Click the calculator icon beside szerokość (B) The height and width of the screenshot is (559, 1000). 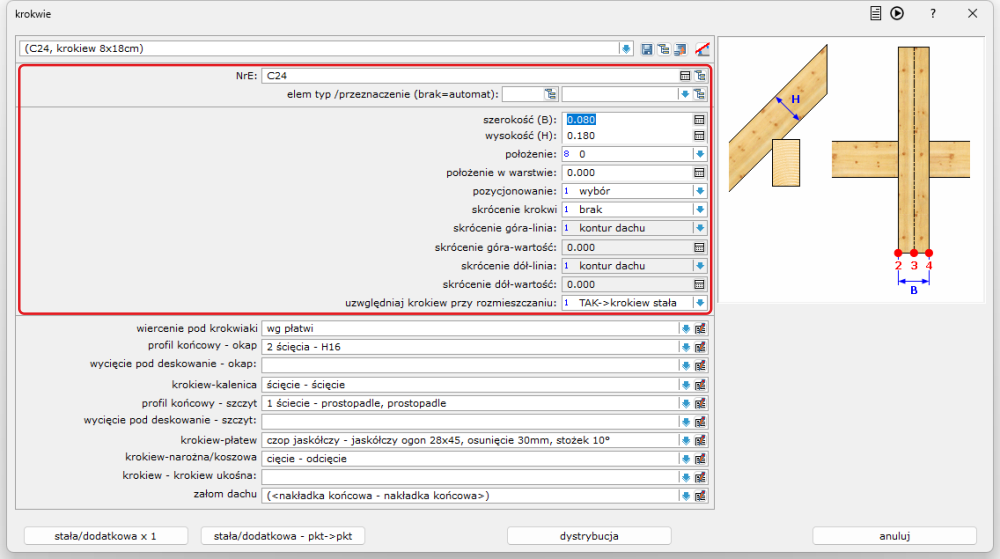[x=700, y=118]
